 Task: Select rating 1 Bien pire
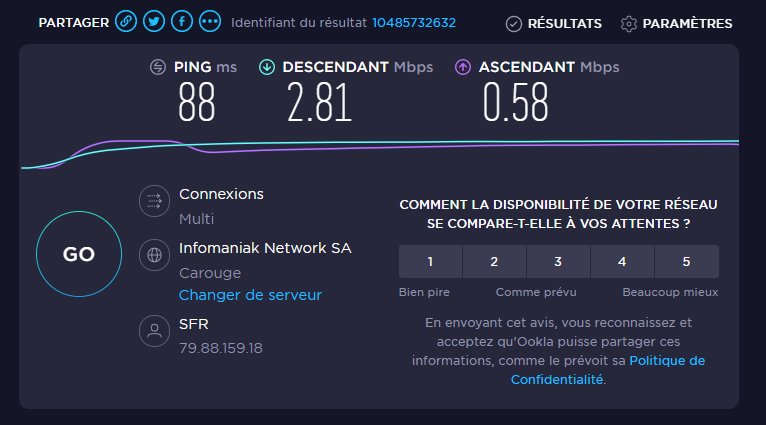[x=430, y=262]
